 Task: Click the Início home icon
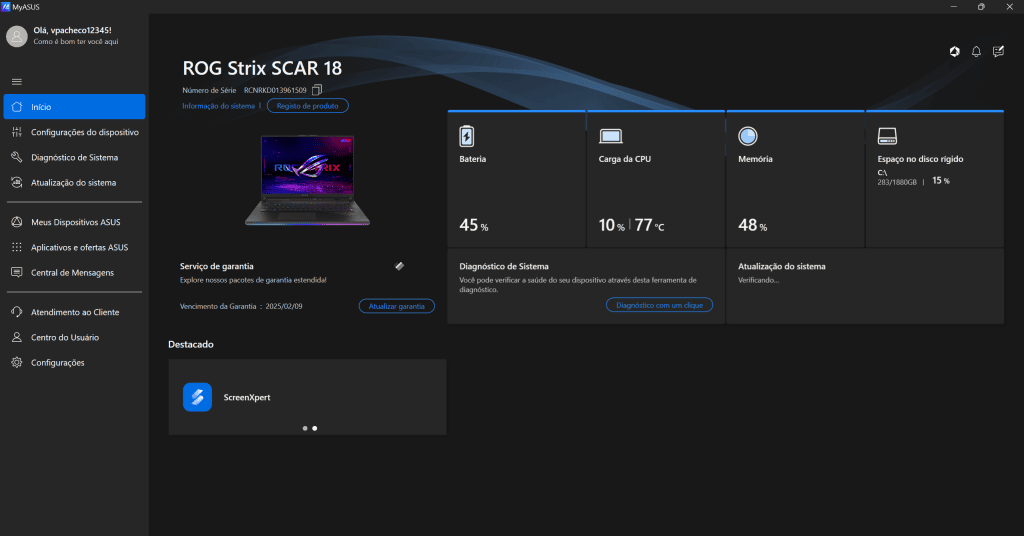point(17,106)
